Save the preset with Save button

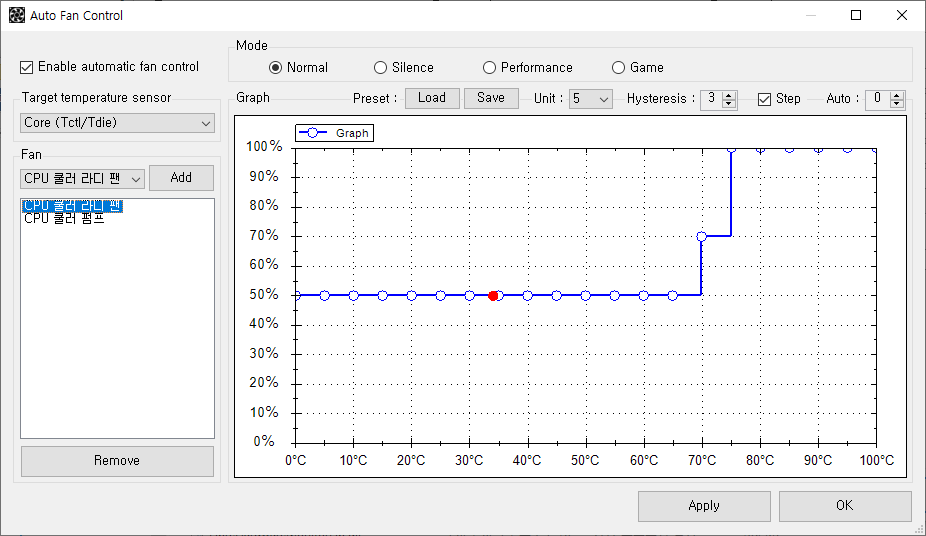pyautogui.click(x=491, y=98)
